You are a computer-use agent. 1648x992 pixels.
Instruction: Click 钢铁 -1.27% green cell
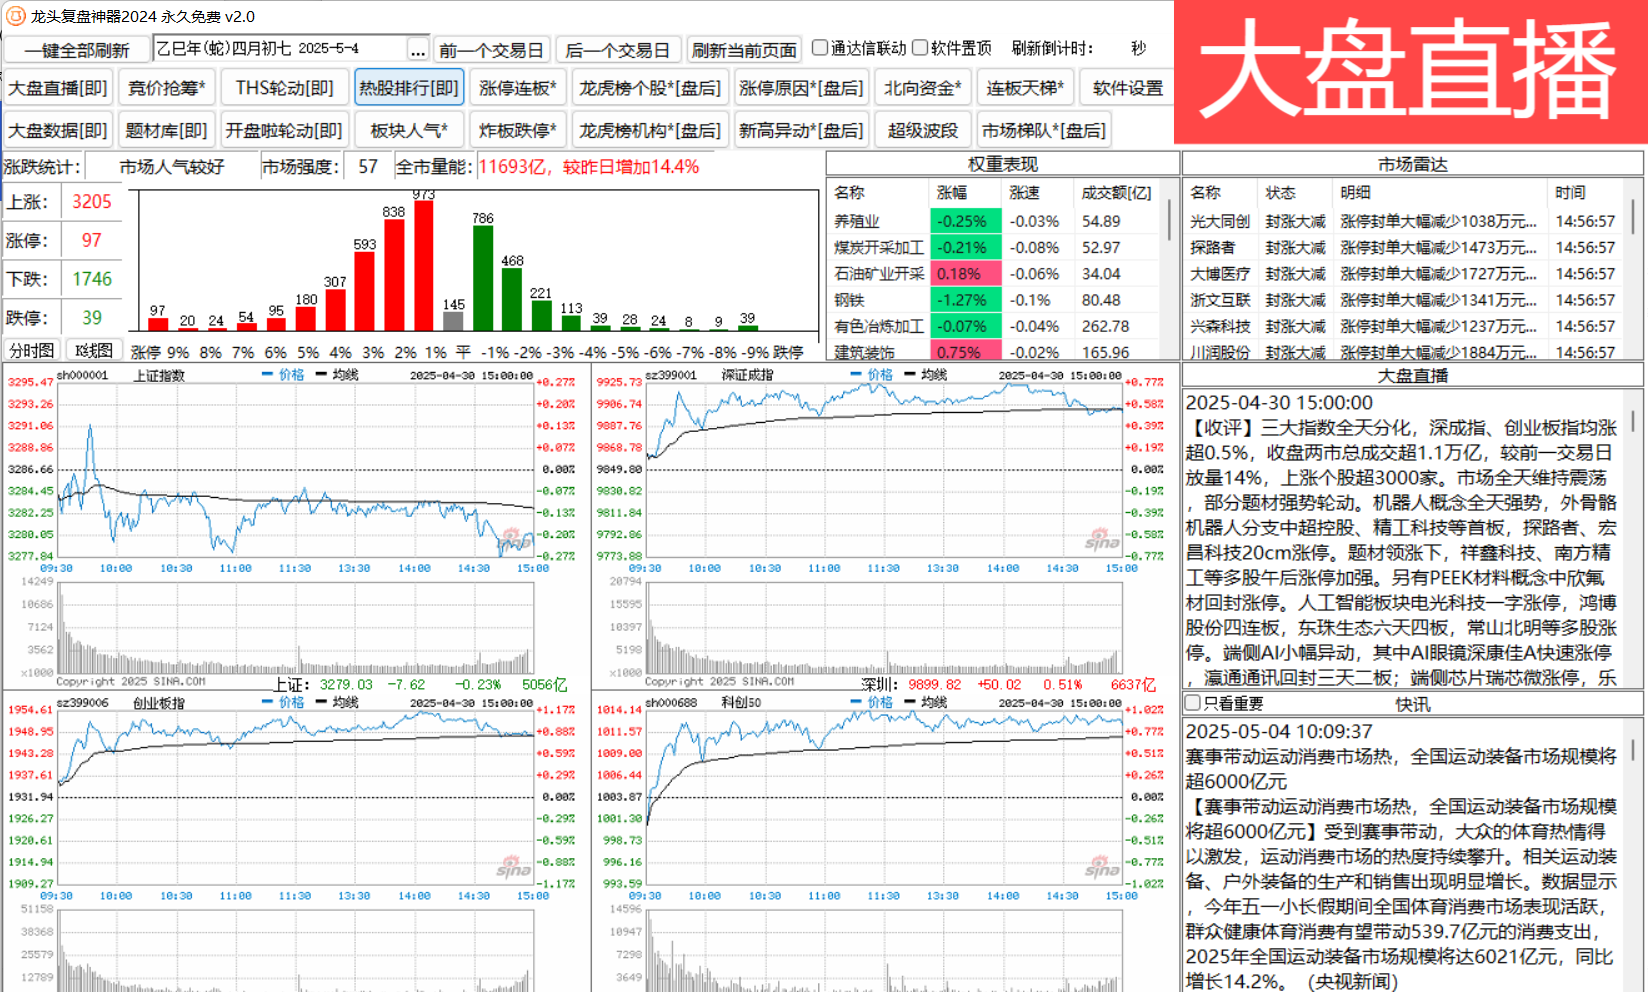tap(965, 300)
